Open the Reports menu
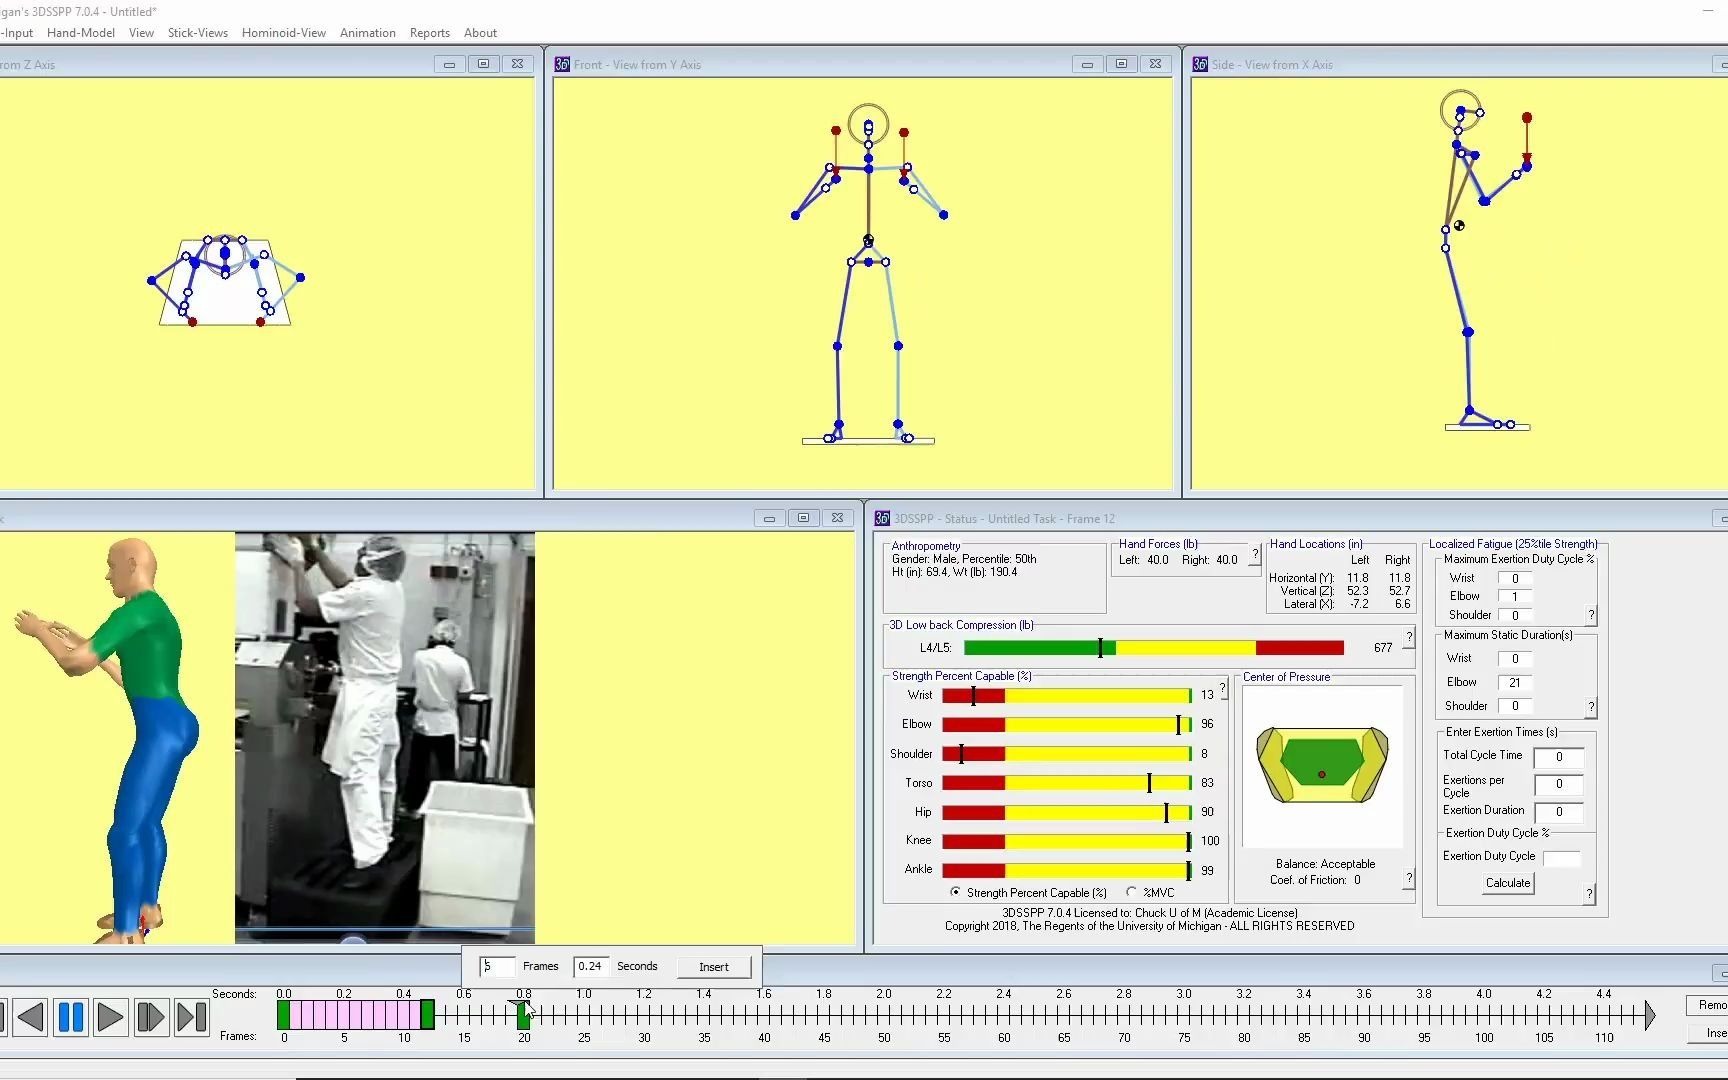Viewport: 1728px width, 1080px height. click(x=430, y=33)
